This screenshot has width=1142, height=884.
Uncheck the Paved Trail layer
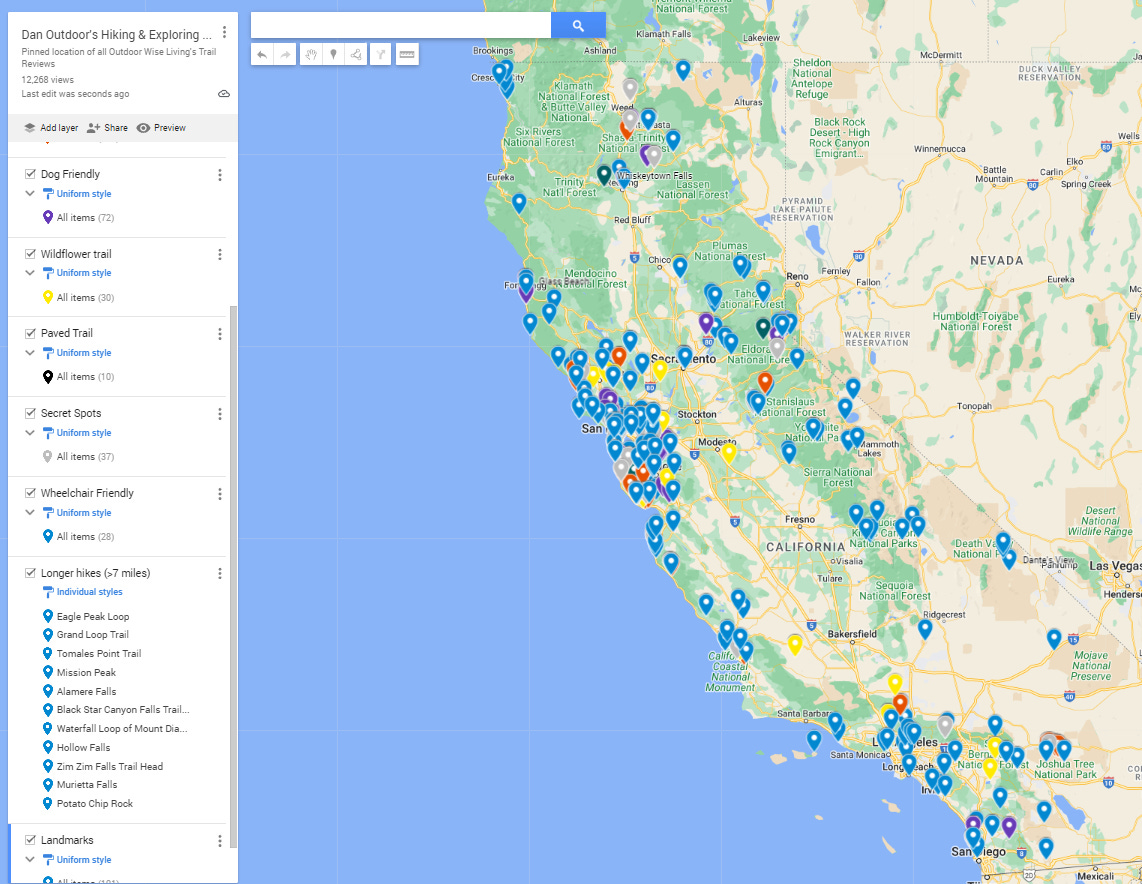(x=31, y=334)
